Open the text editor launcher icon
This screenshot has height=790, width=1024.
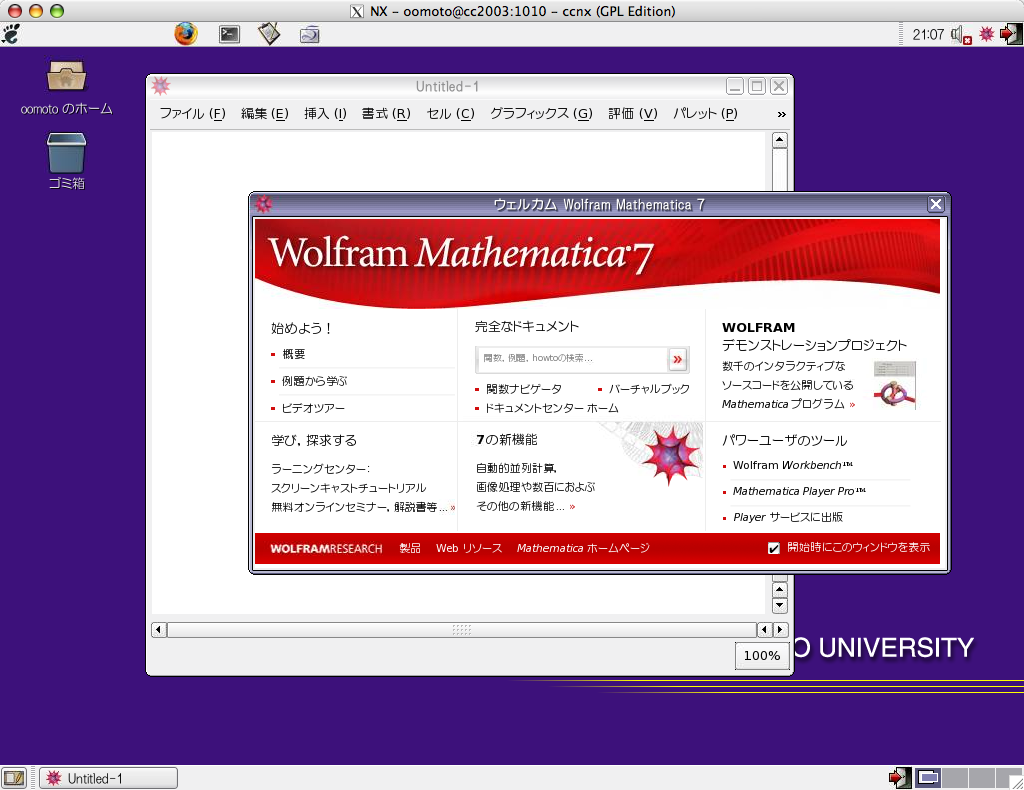tap(268, 33)
